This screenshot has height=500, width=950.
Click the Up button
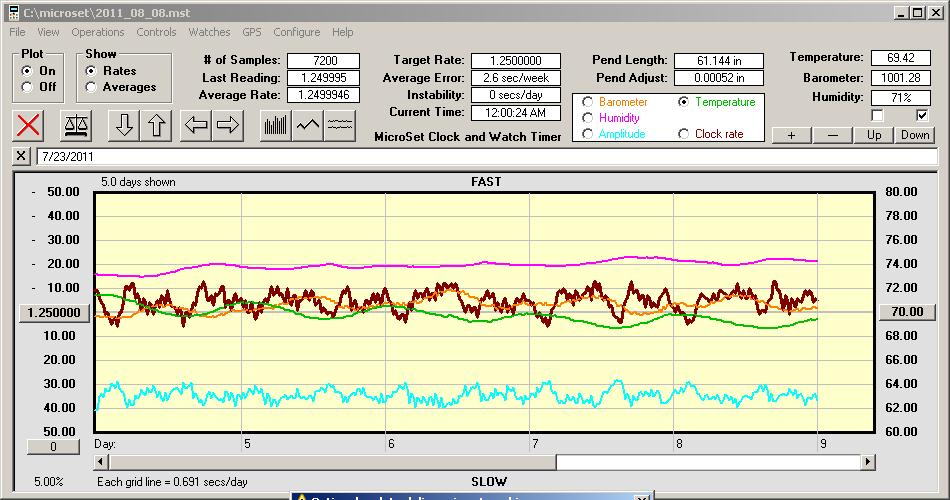pos(874,135)
